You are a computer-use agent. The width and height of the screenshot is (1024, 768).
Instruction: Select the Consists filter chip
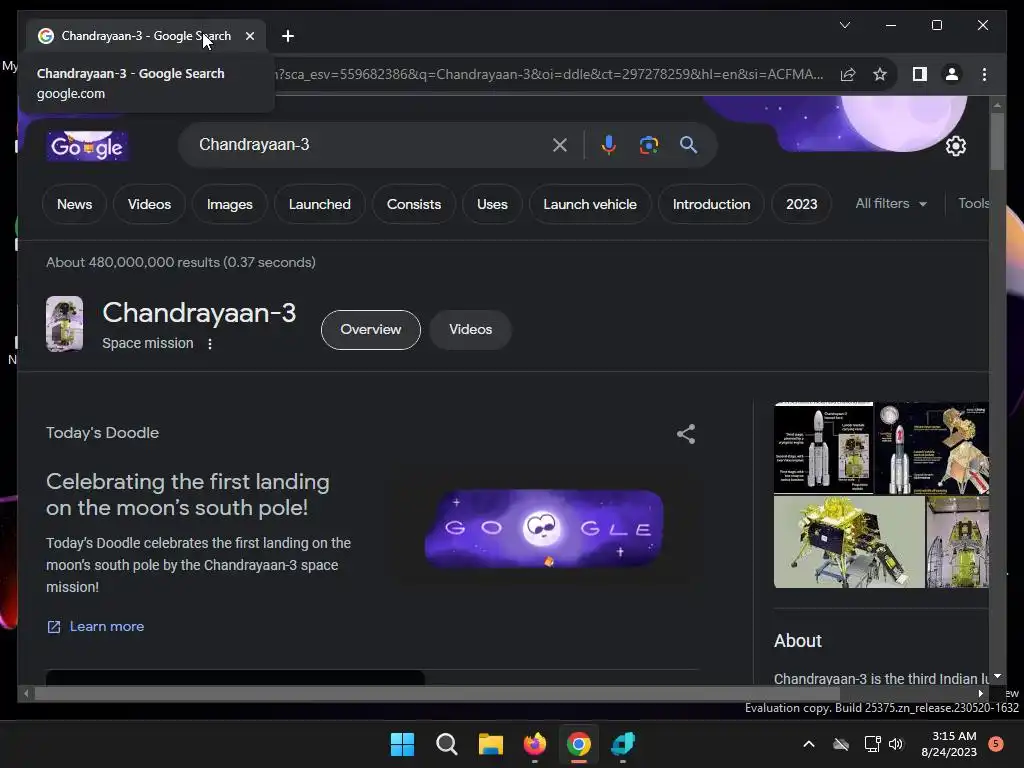pos(414,204)
